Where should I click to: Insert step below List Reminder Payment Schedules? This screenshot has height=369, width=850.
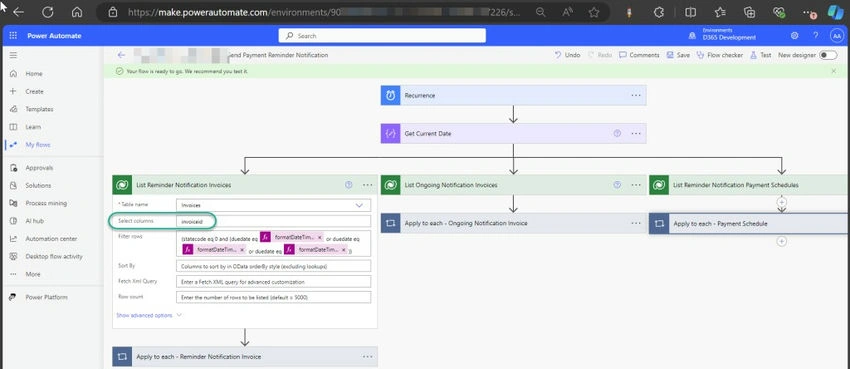(782, 202)
